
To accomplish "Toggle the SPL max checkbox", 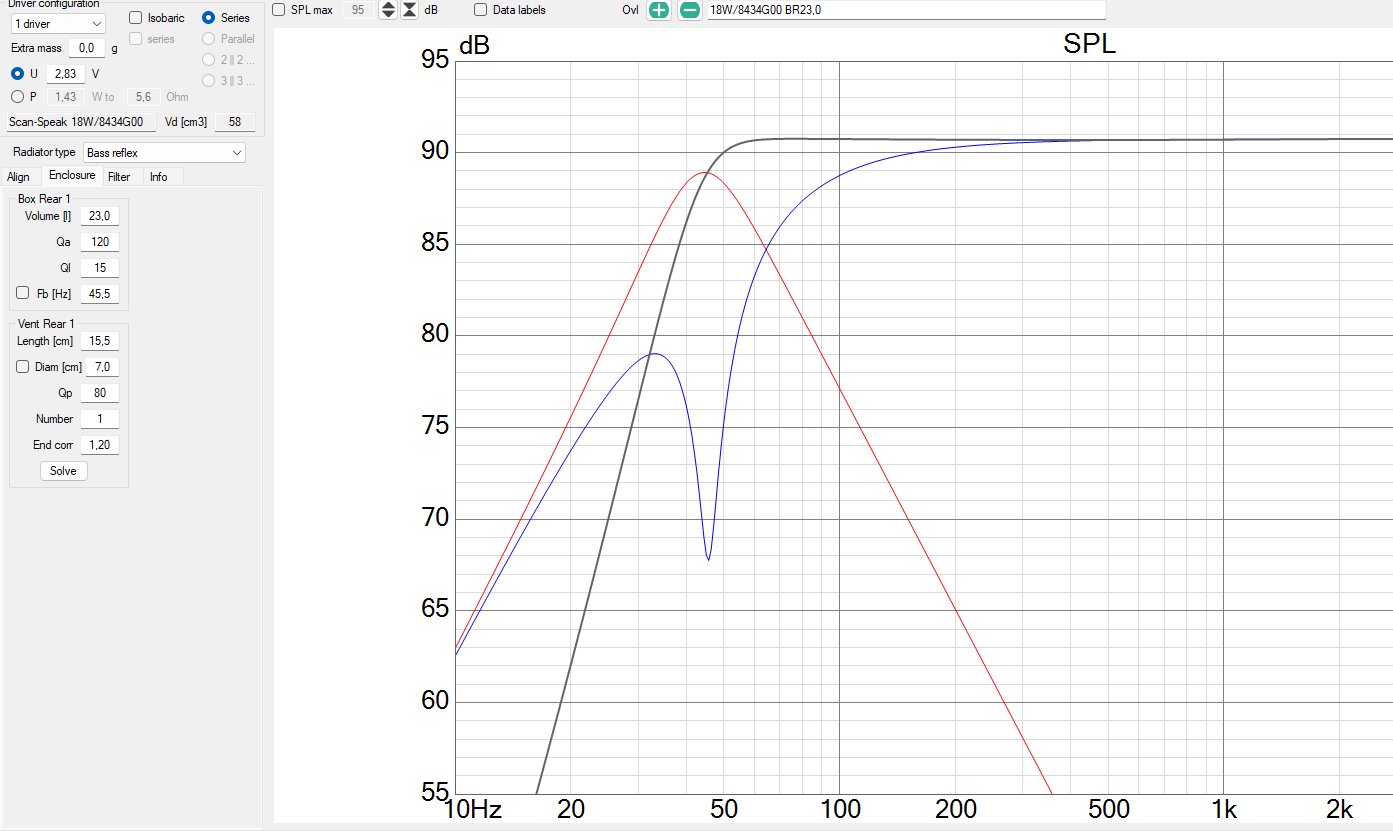I will click(x=280, y=10).
